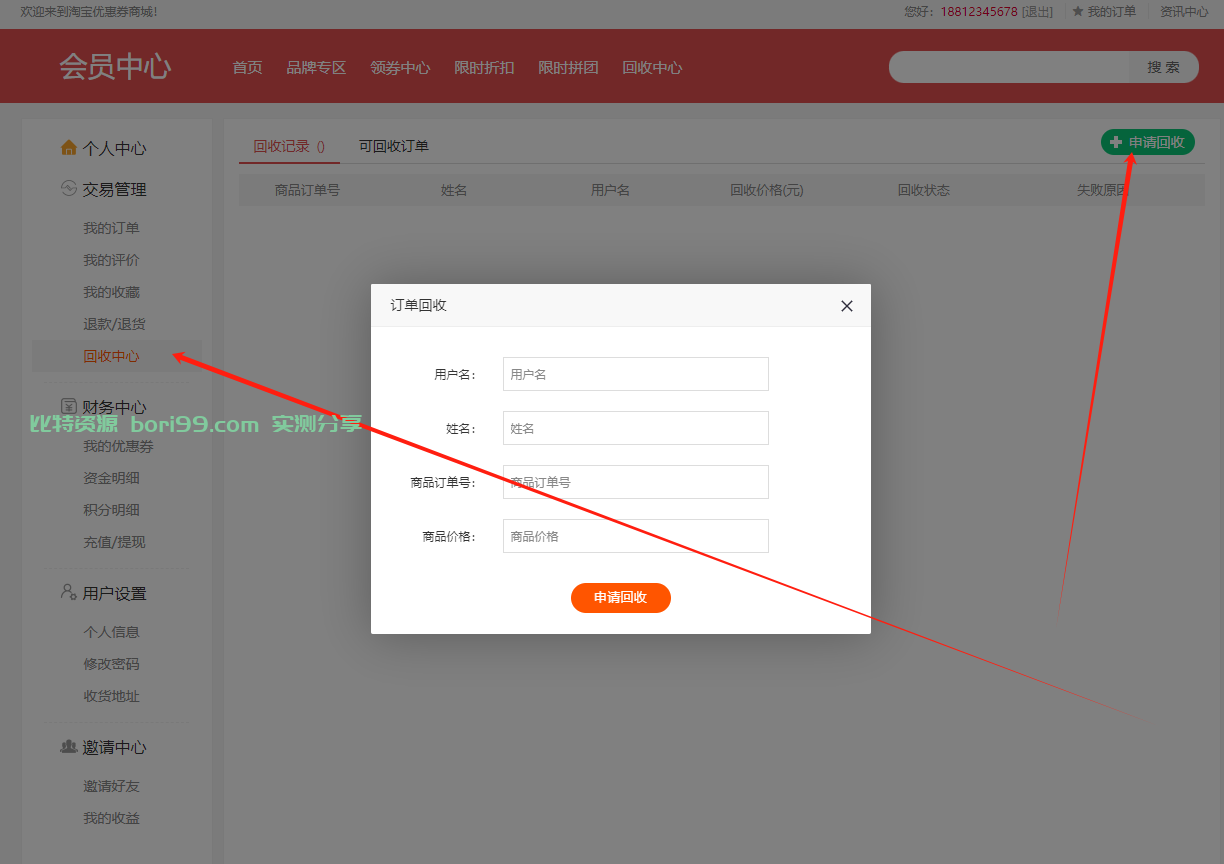This screenshot has width=1224, height=864.
Task: Go to 领券中心 in the navigation
Action: tap(400, 68)
